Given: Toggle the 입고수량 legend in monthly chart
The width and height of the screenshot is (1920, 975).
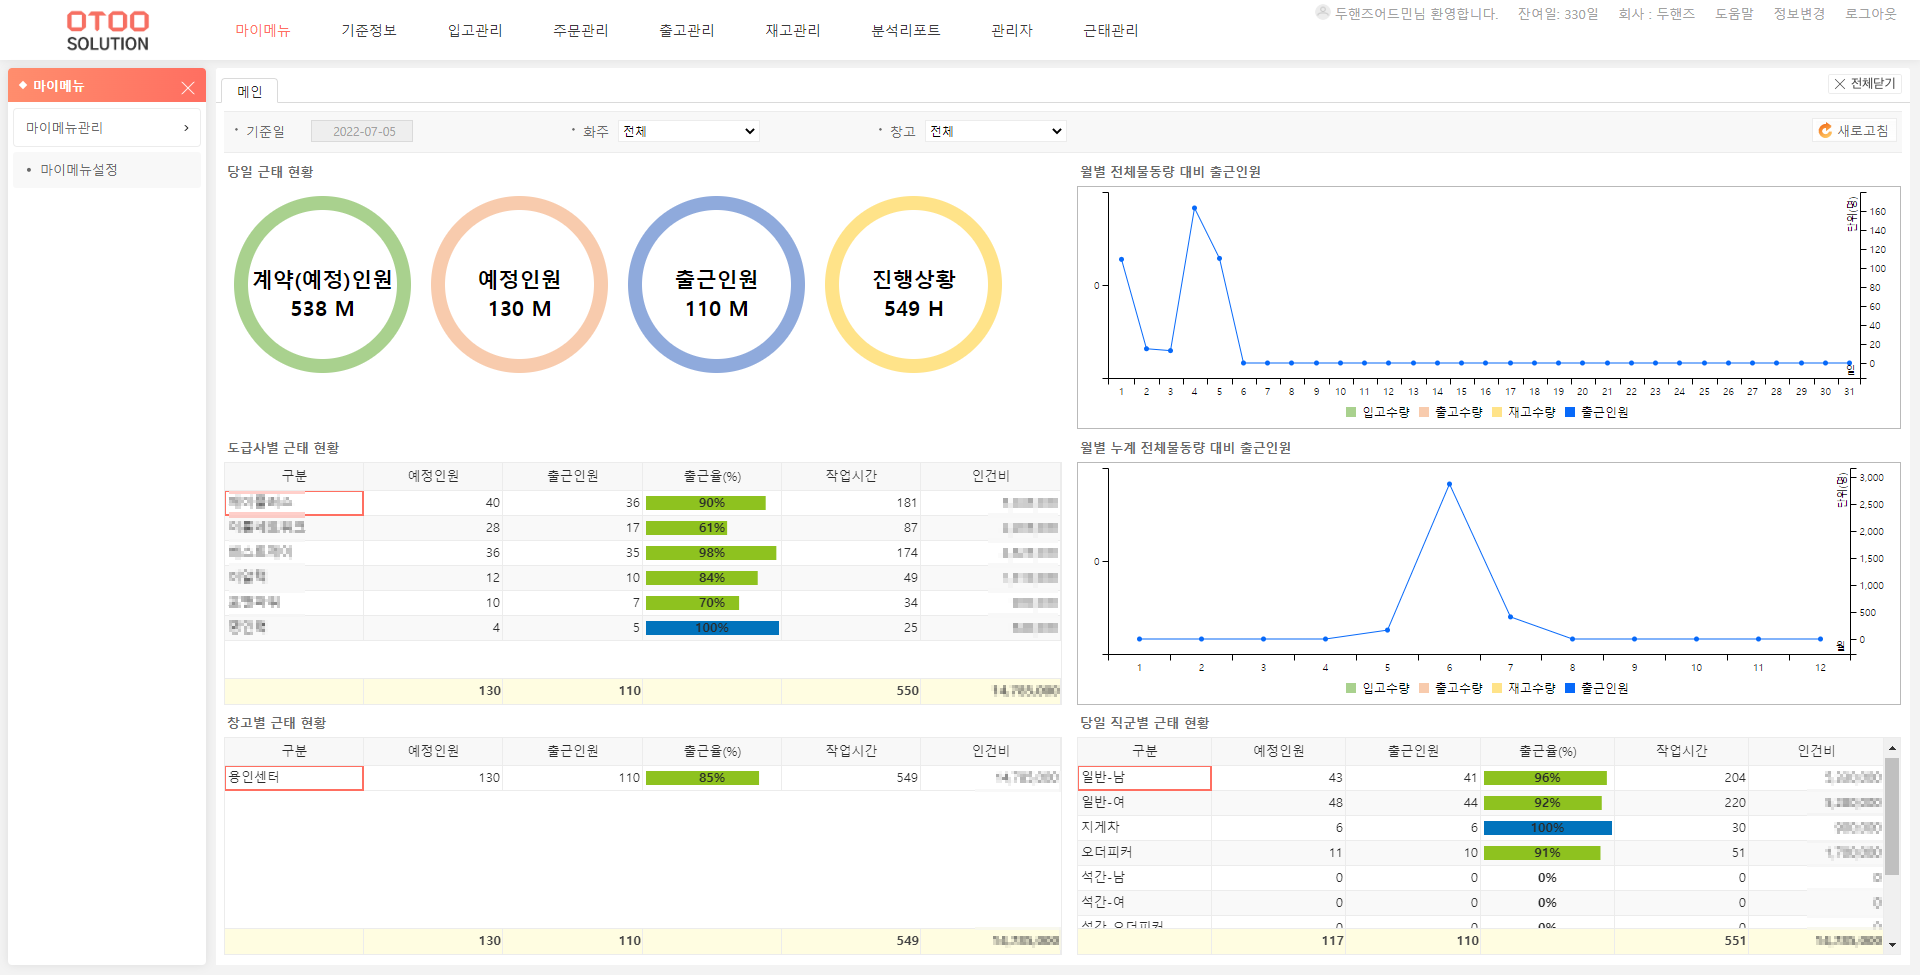Looking at the screenshot, I should click(1378, 412).
